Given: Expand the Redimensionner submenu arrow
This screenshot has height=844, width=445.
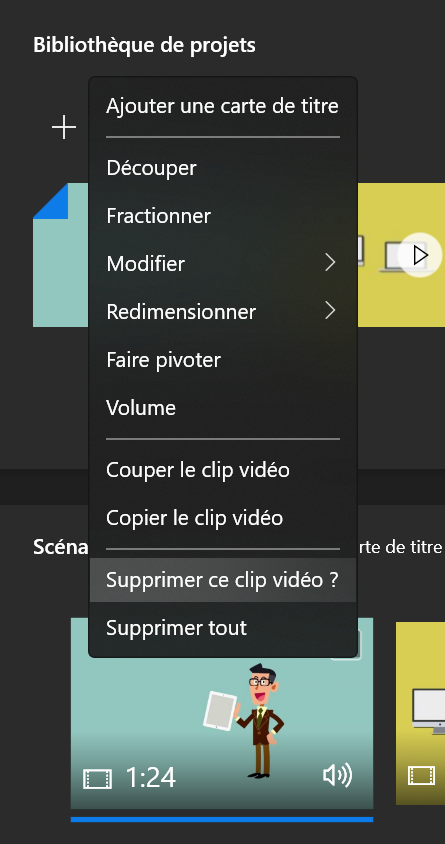Looking at the screenshot, I should [330, 311].
